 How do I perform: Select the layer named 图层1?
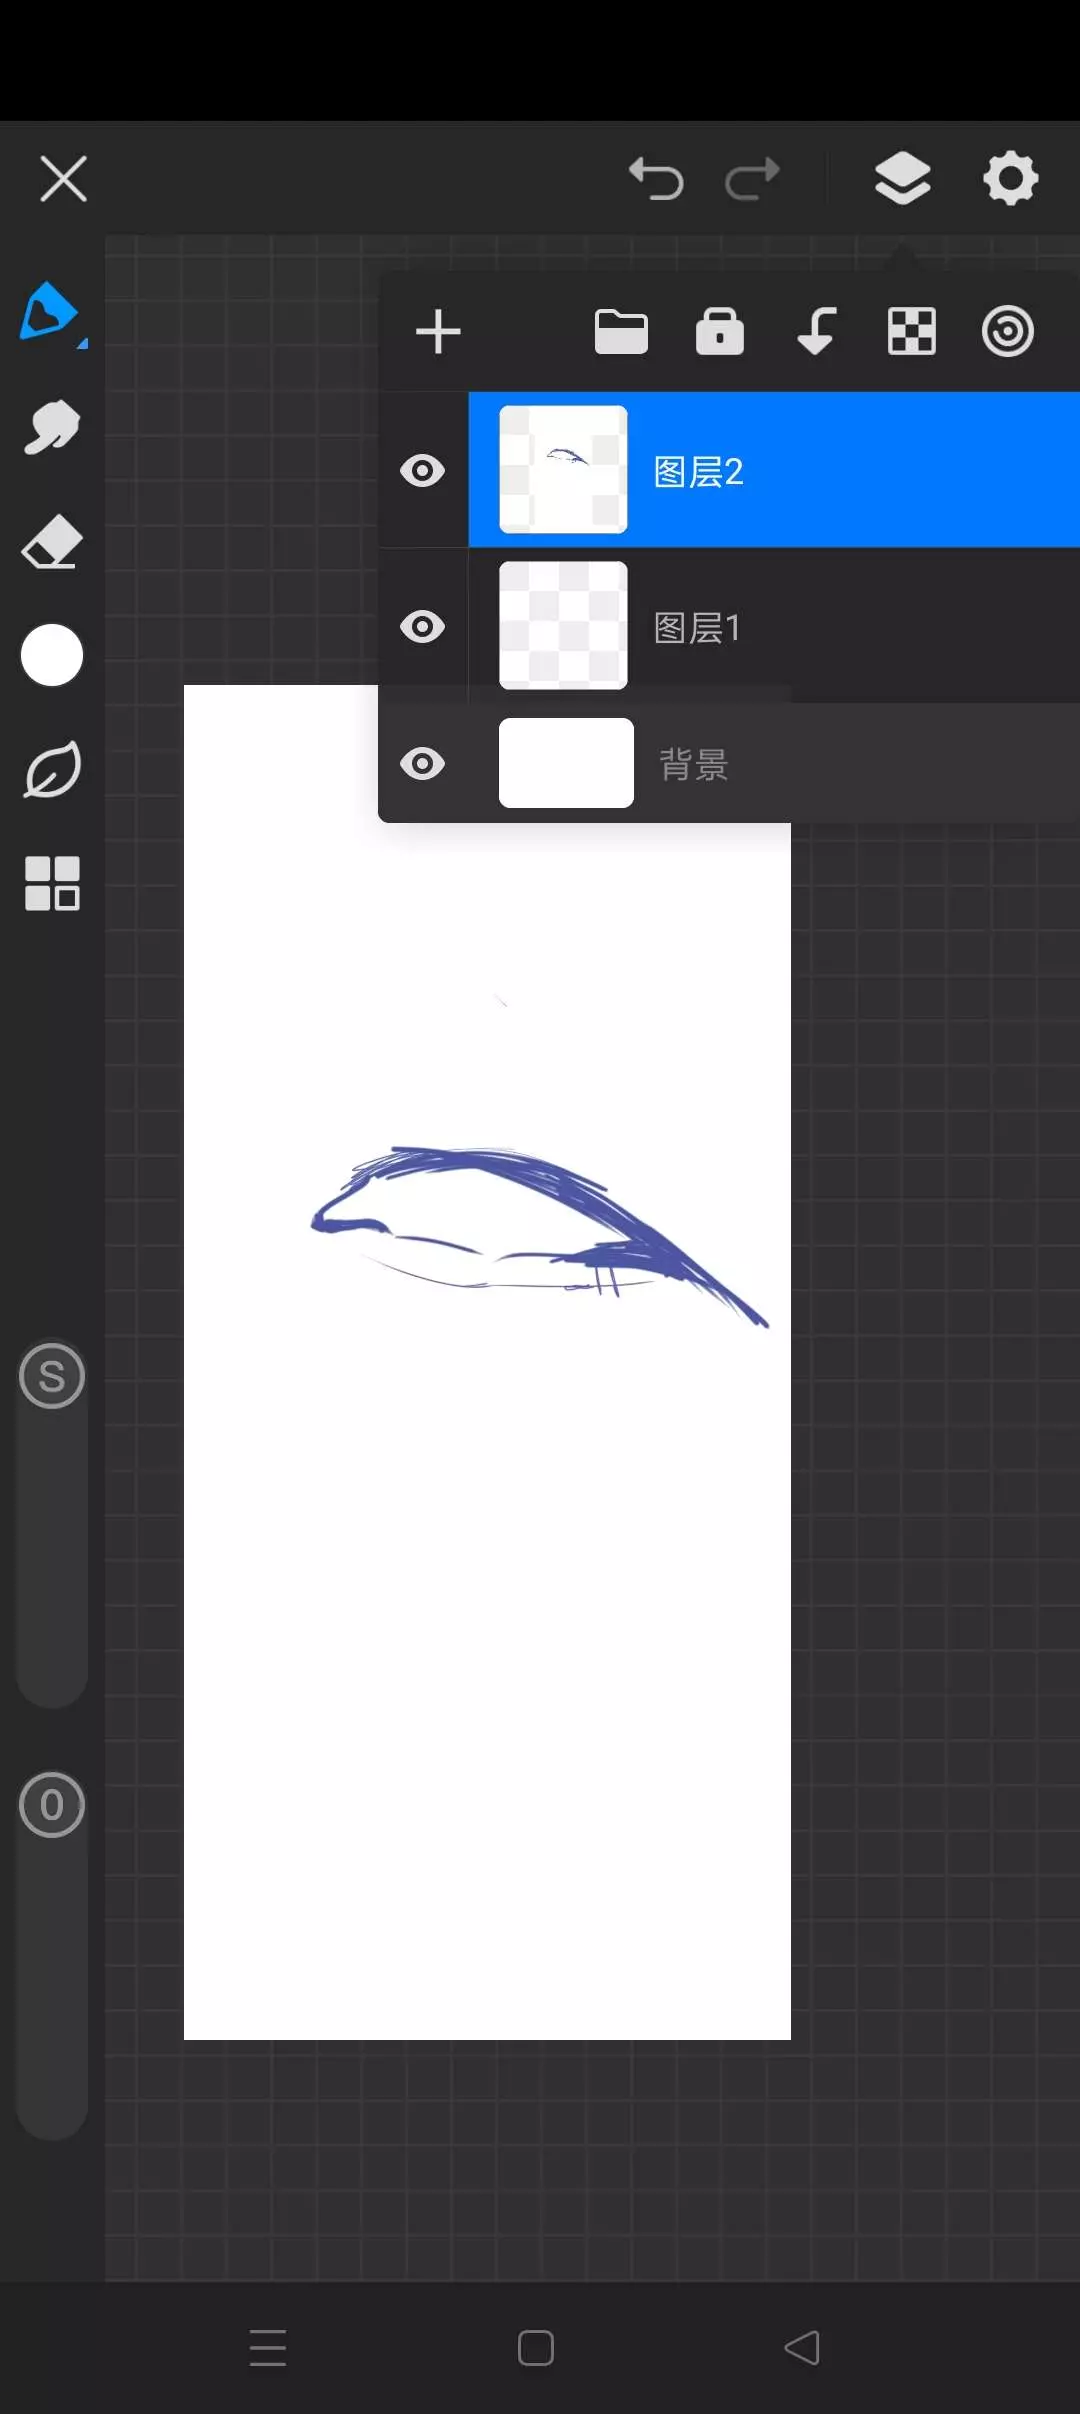tap(774, 626)
